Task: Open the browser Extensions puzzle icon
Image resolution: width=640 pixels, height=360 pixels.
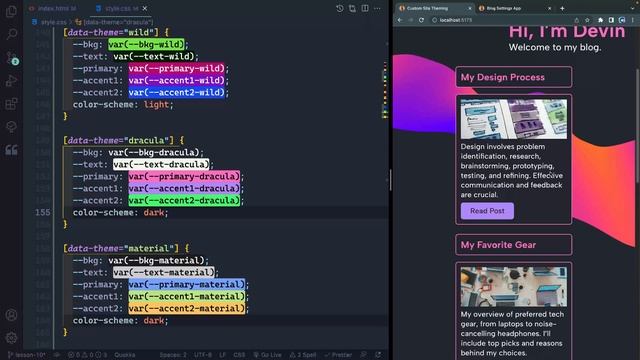Action: 600,20
